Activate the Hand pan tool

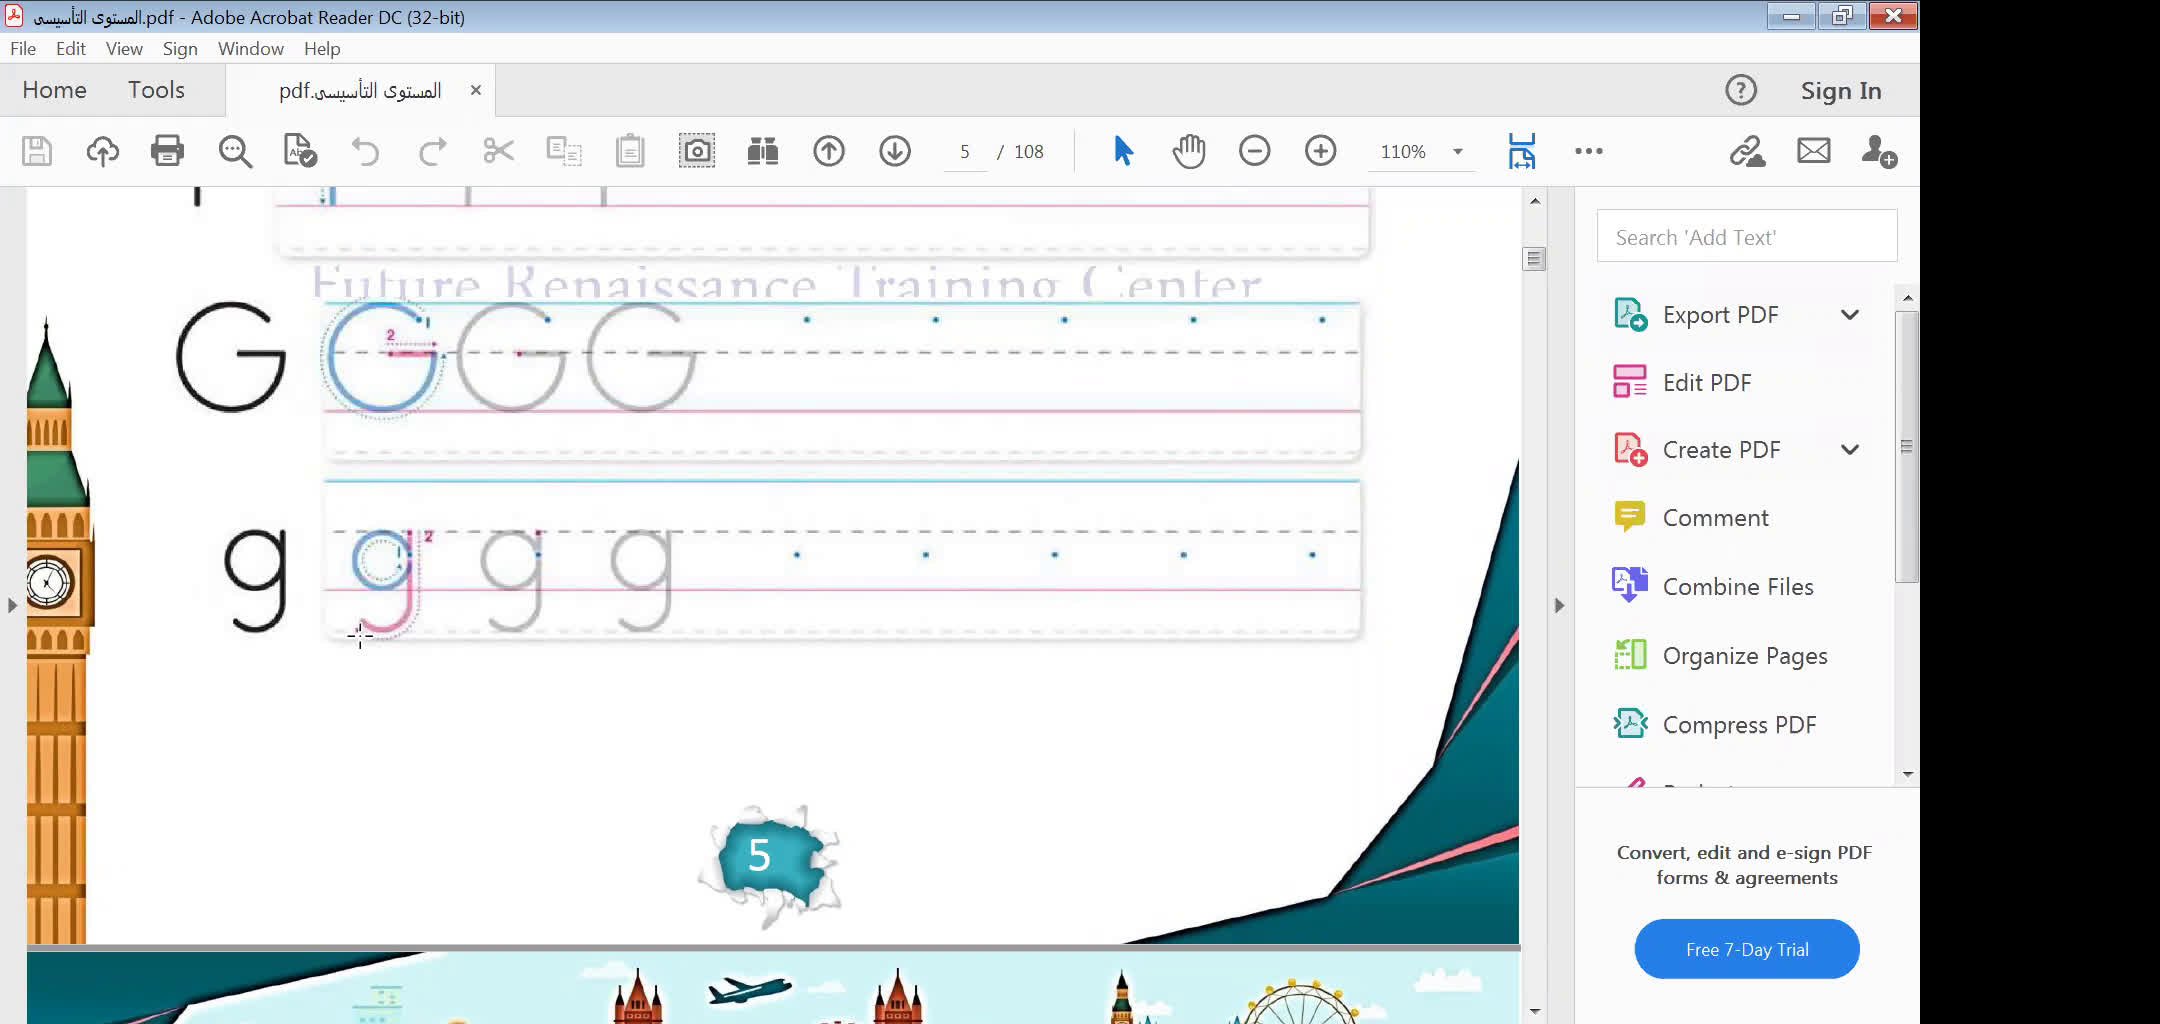coord(1188,151)
